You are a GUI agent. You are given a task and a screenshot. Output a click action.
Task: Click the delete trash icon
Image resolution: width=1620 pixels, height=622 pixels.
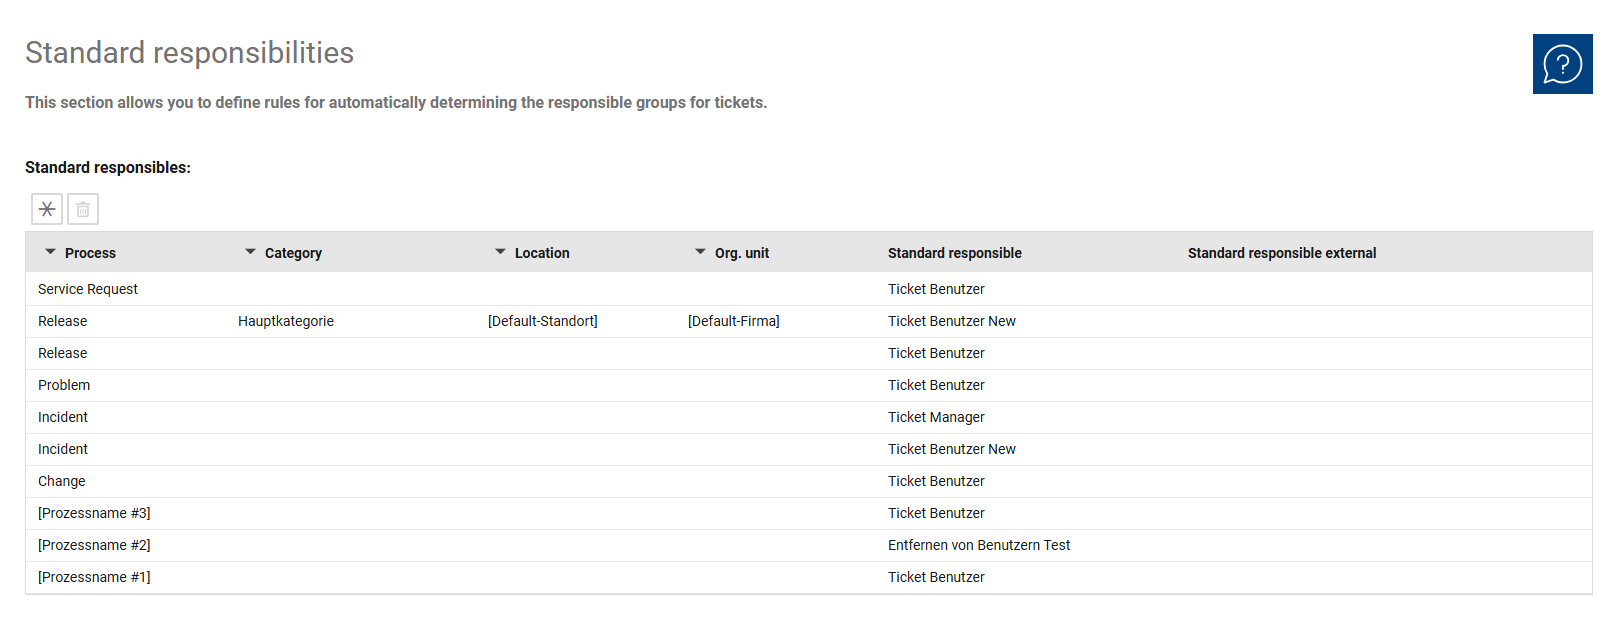[x=83, y=209]
